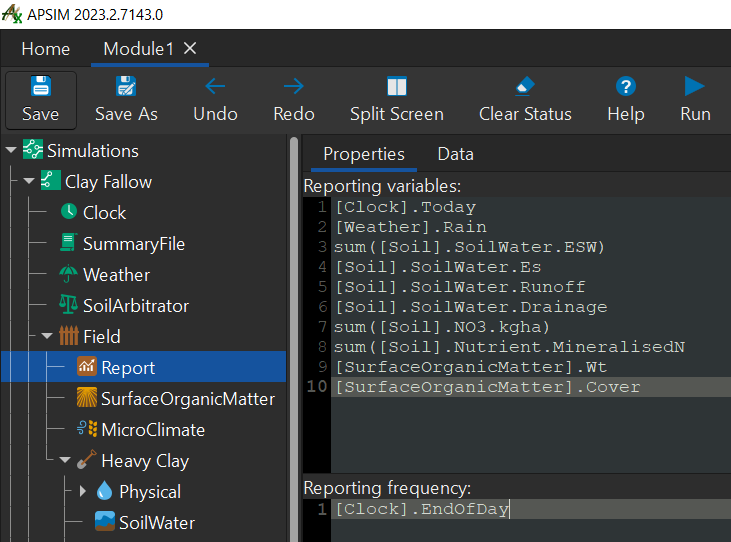Viewport: 731px width, 542px height.
Task: Open the Data tab
Action: click(455, 154)
